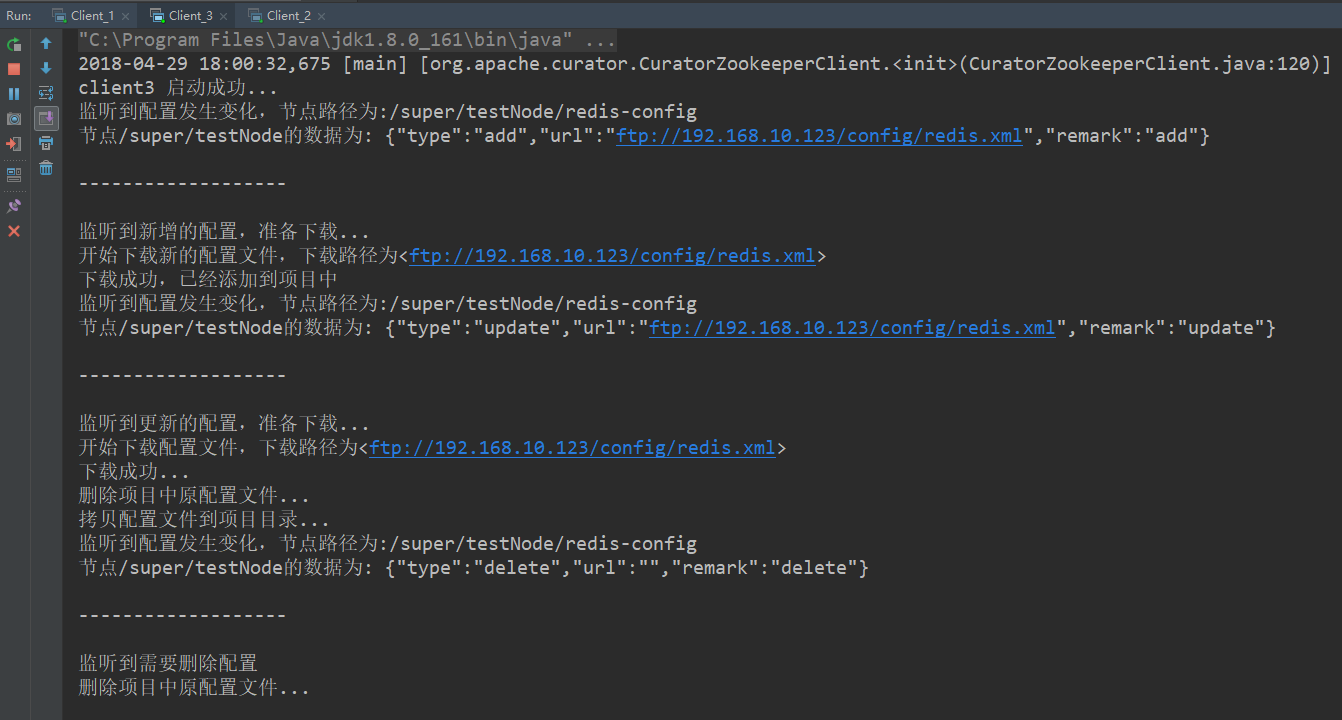This screenshot has height=720, width=1342.
Task: Click the 2018-04-29 18:00:32,675 log line
Action: click(x=705, y=64)
